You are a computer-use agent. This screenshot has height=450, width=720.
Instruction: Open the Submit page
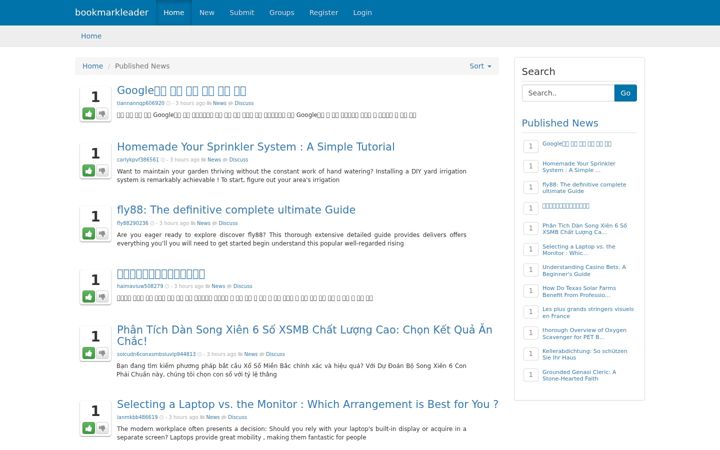pyautogui.click(x=242, y=12)
